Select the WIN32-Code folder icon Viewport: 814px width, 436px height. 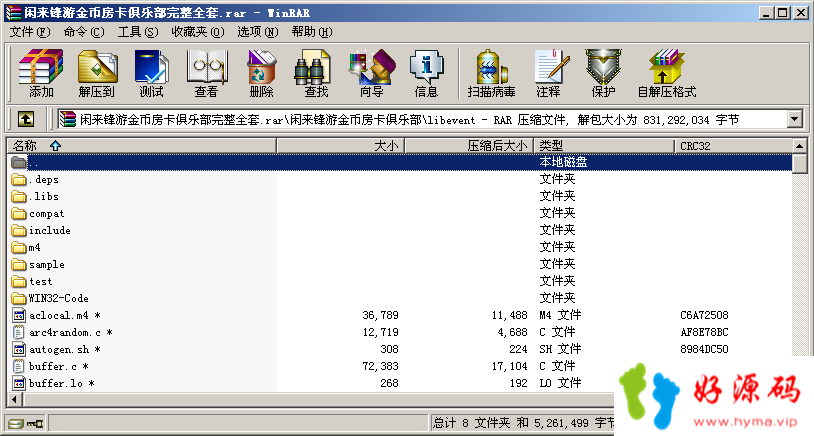(x=19, y=298)
